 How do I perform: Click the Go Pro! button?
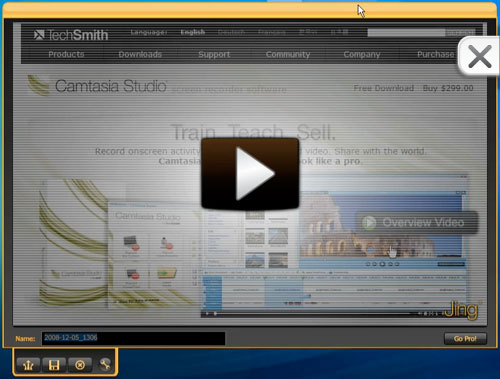click(465, 339)
